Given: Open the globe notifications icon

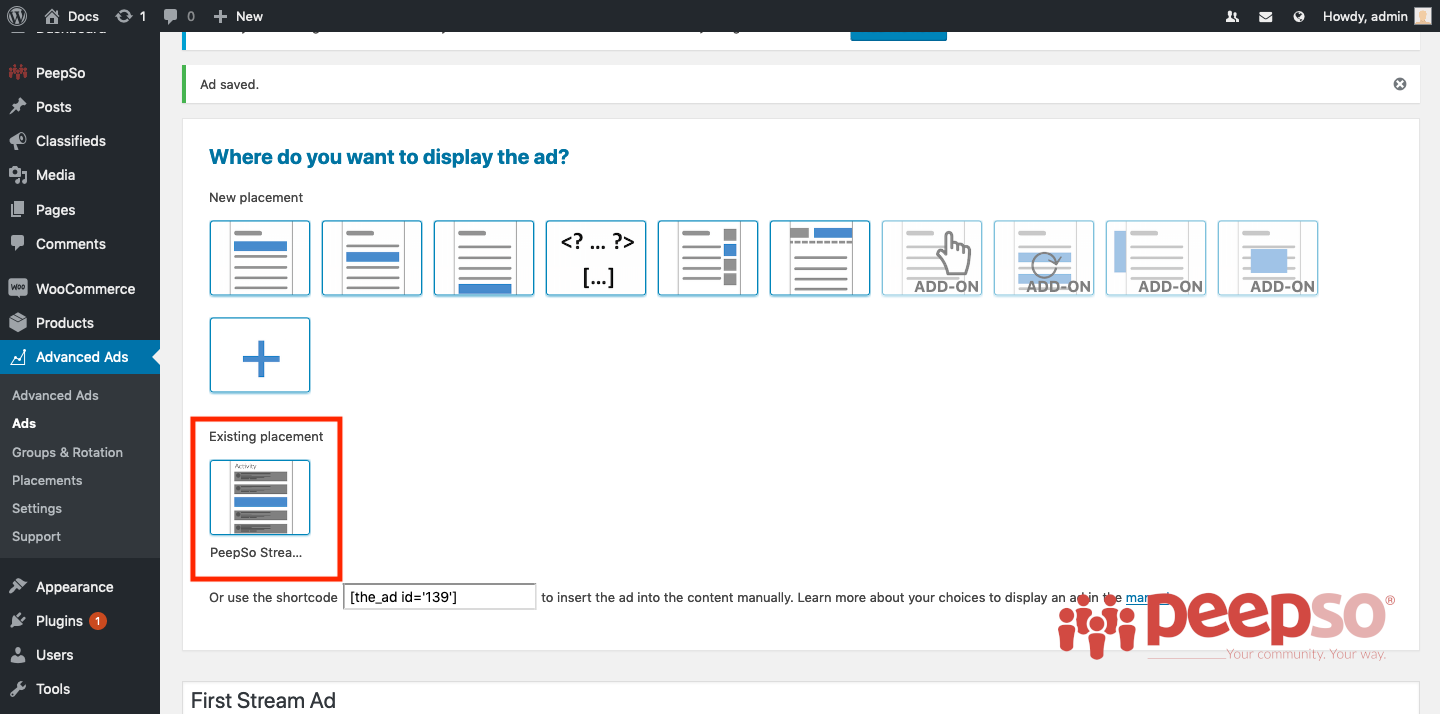Looking at the screenshot, I should (1299, 16).
